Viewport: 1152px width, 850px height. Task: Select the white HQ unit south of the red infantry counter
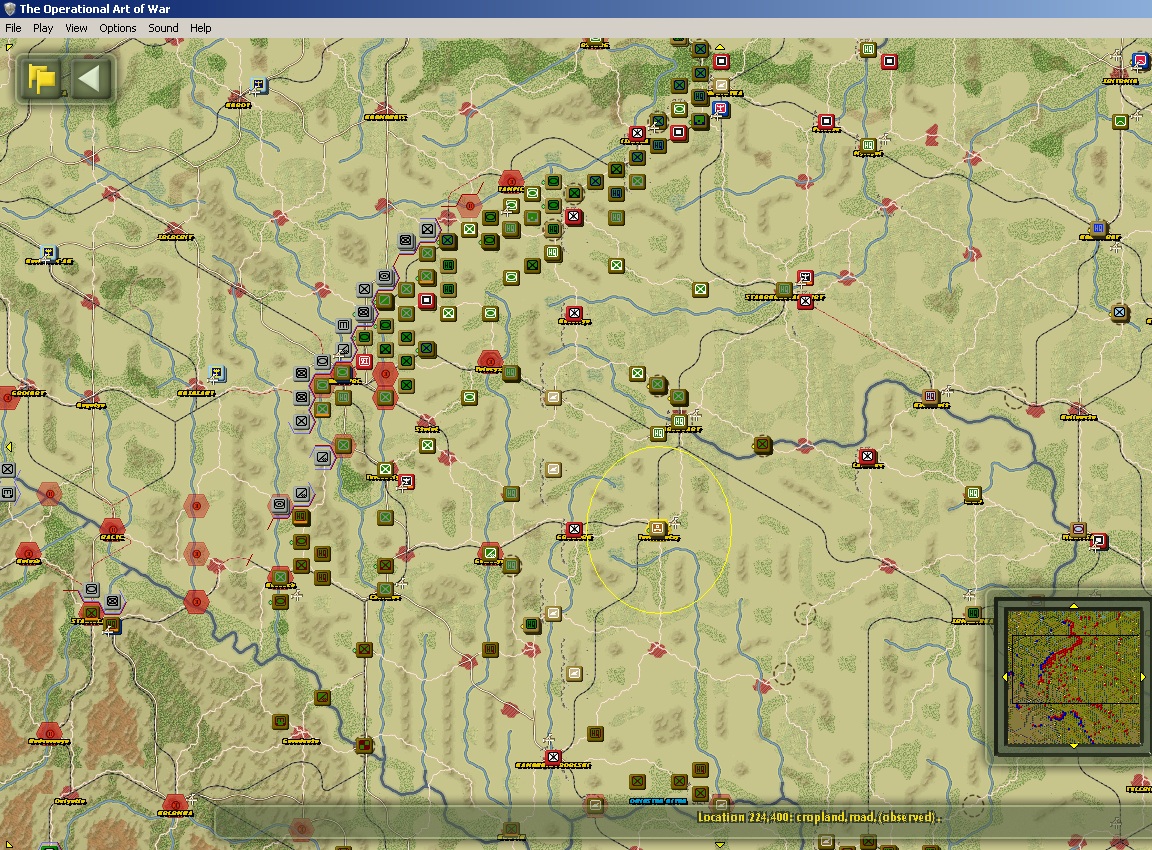point(552,253)
